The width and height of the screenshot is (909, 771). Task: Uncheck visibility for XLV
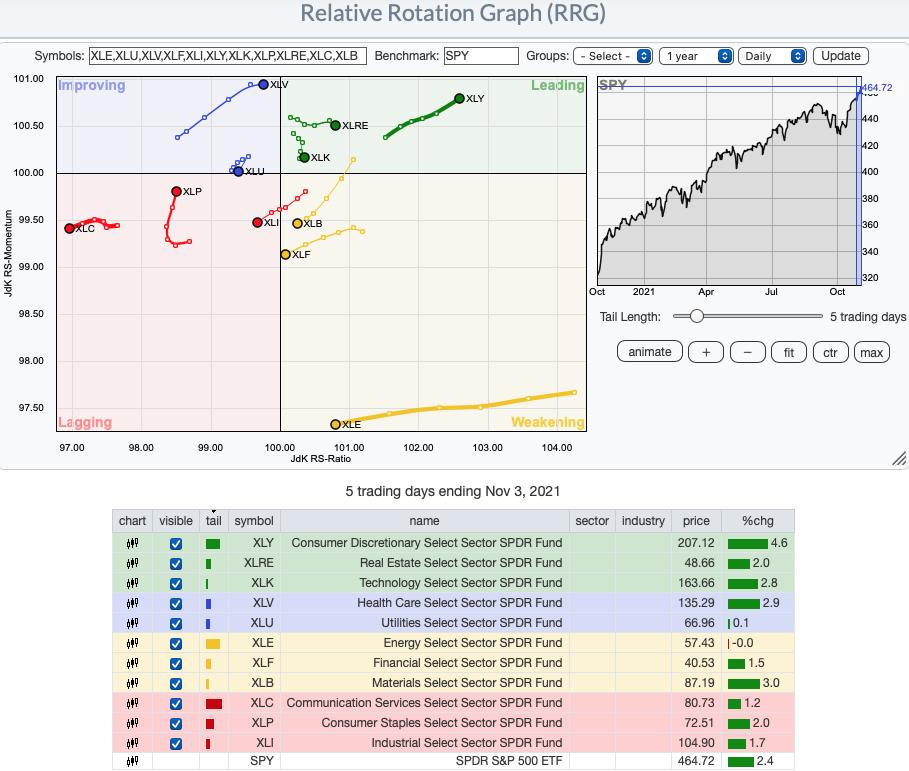pos(176,603)
